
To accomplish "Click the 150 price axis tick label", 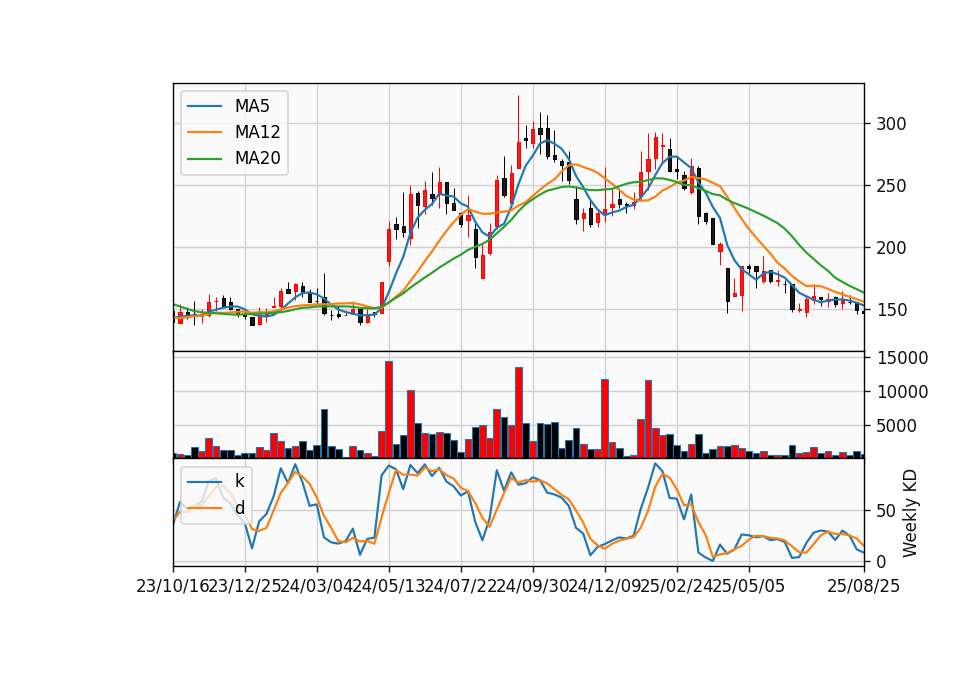I will [891, 310].
